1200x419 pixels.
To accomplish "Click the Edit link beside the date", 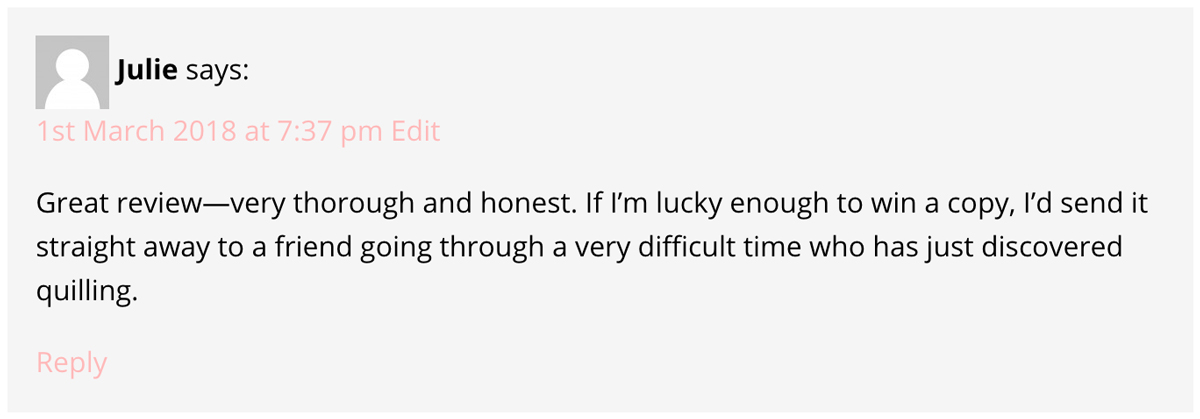I will pyautogui.click(x=416, y=131).
